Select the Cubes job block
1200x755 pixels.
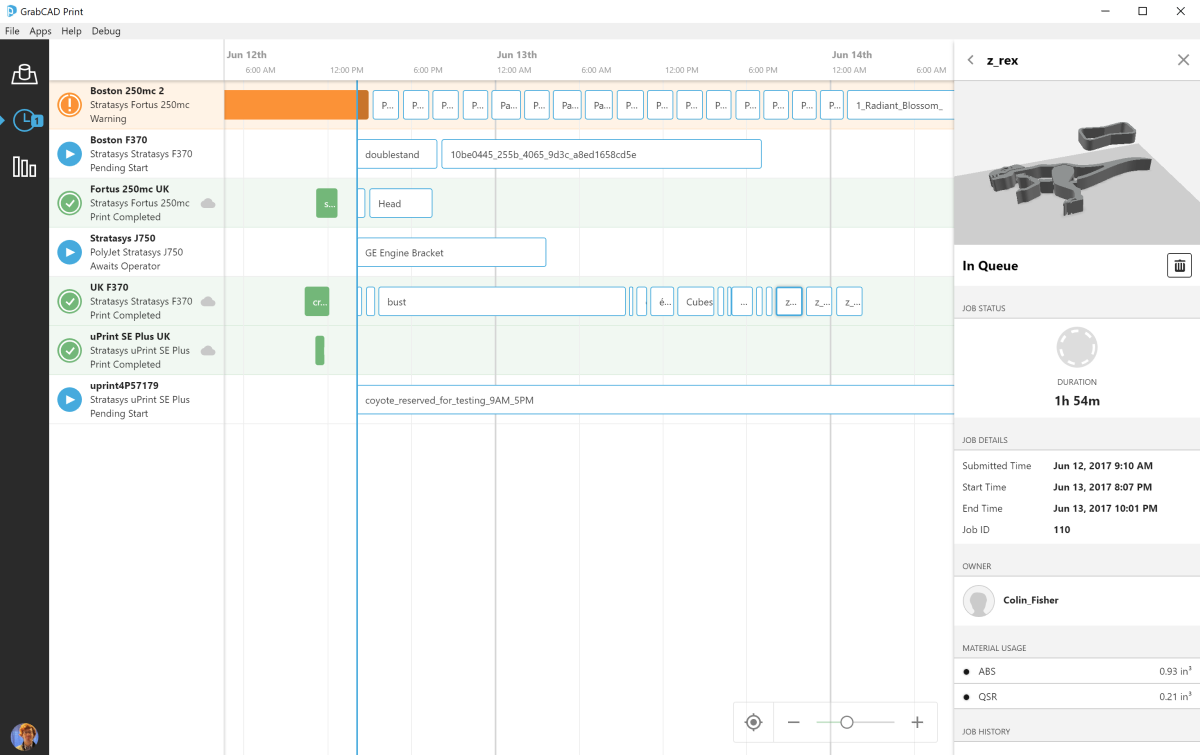[696, 301]
